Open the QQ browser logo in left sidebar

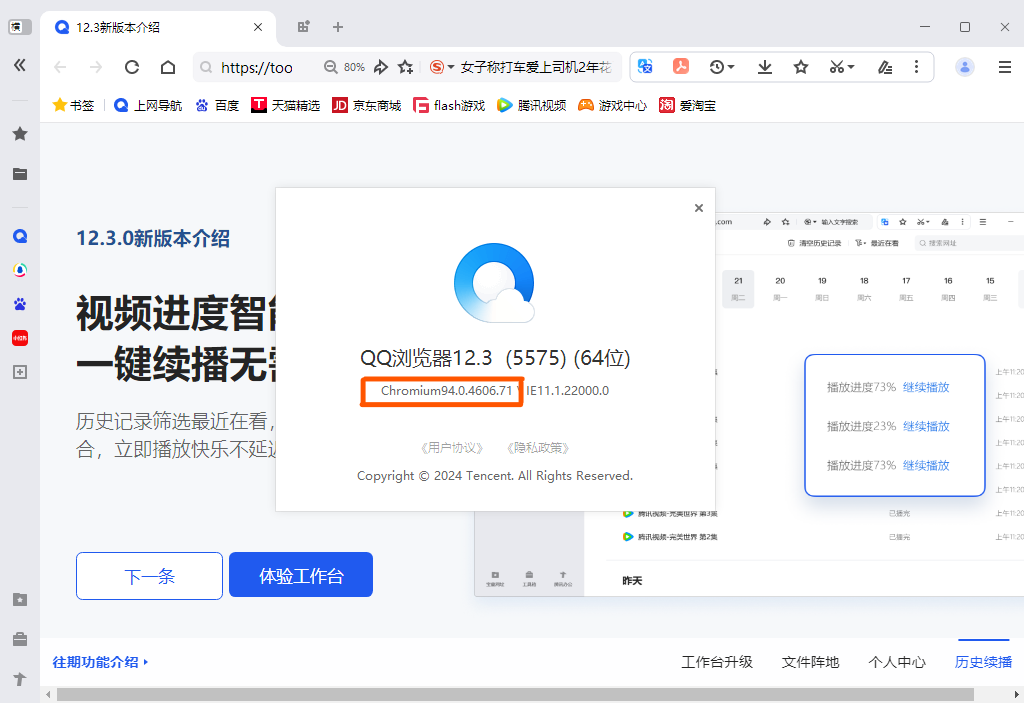20,236
